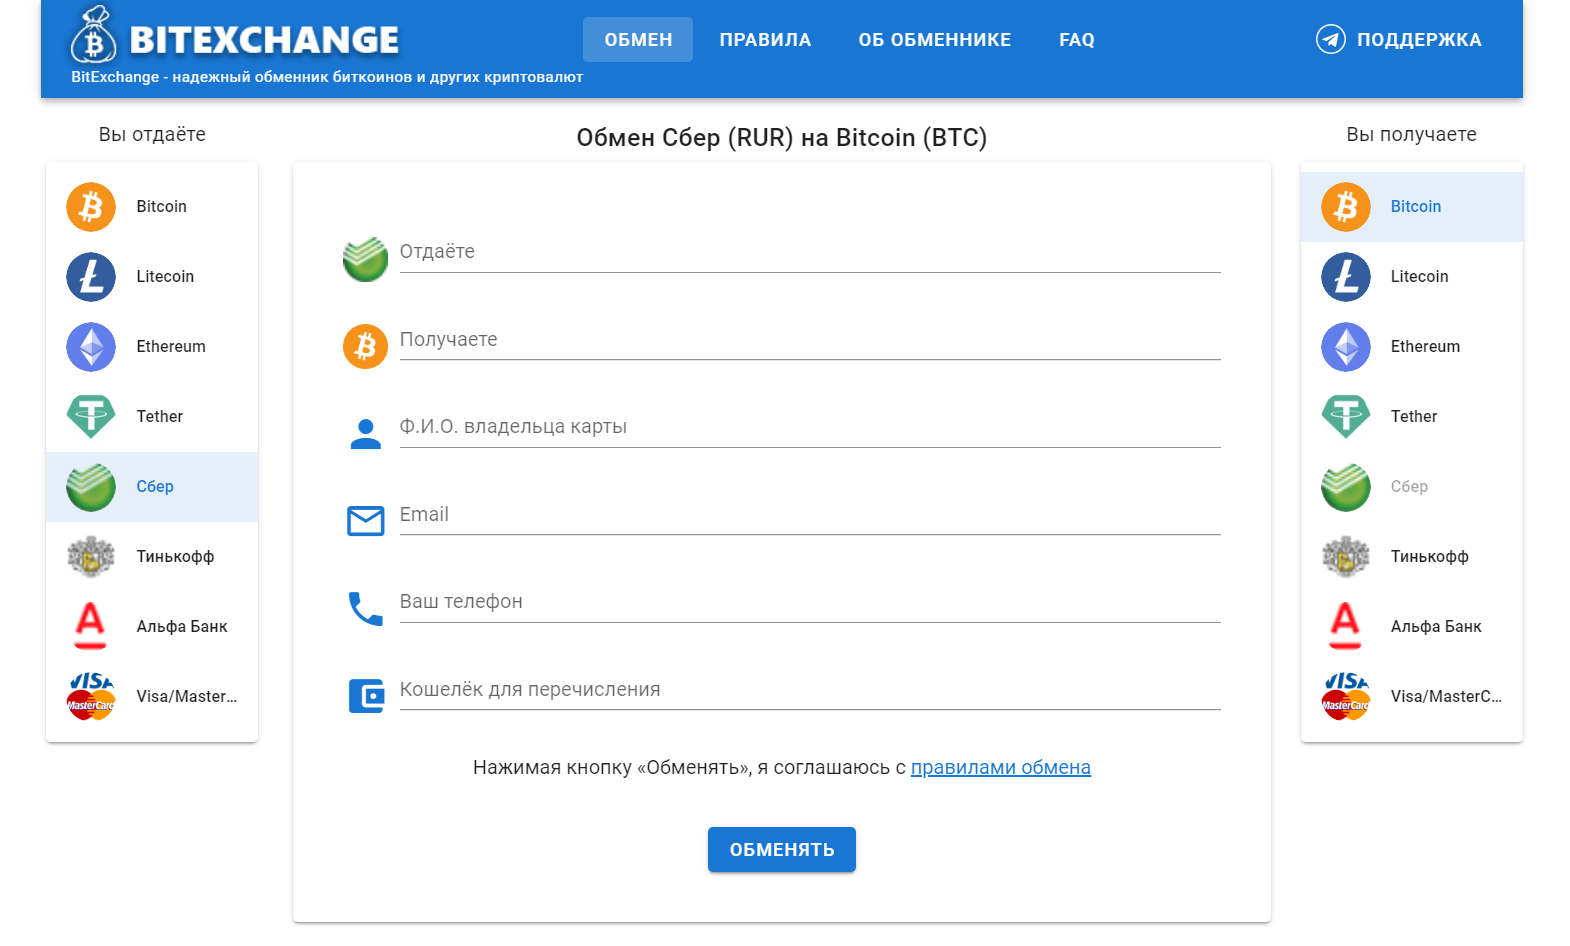Choose Litecoin icon in give list

(91, 277)
